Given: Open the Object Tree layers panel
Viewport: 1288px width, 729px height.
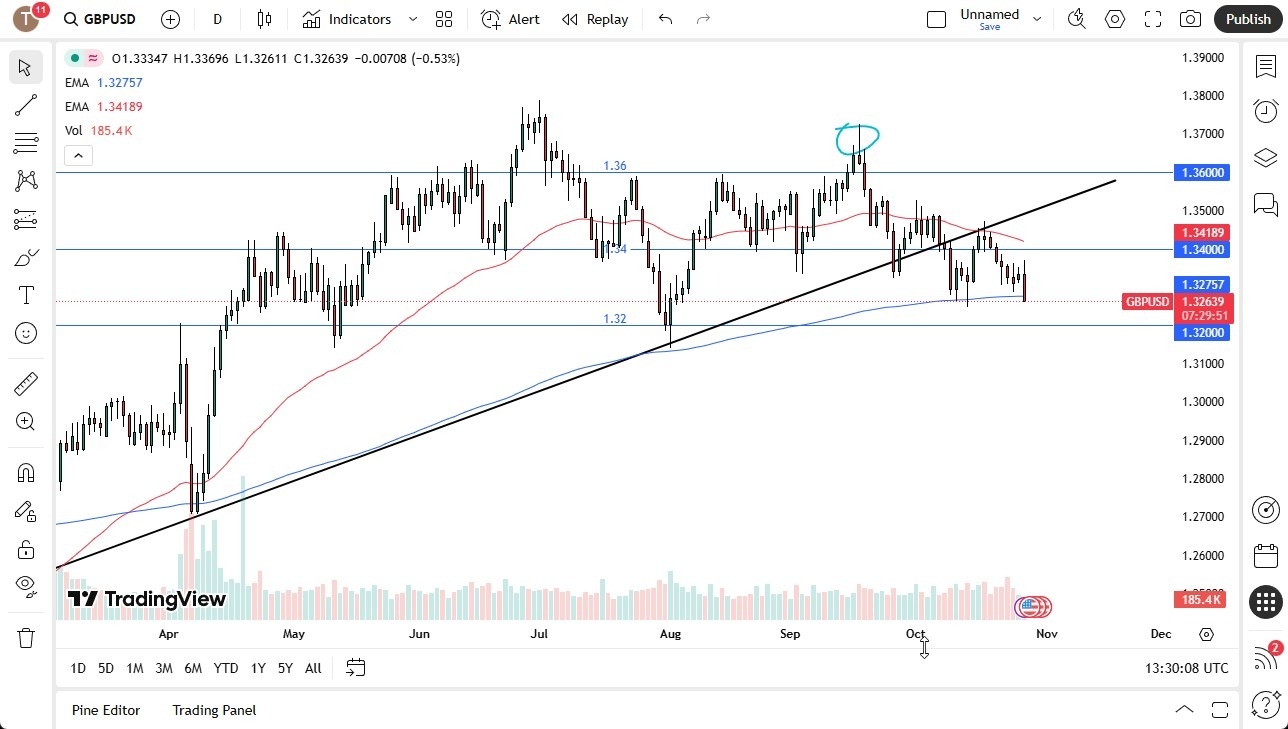Looking at the screenshot, I should click(1265, 157).
